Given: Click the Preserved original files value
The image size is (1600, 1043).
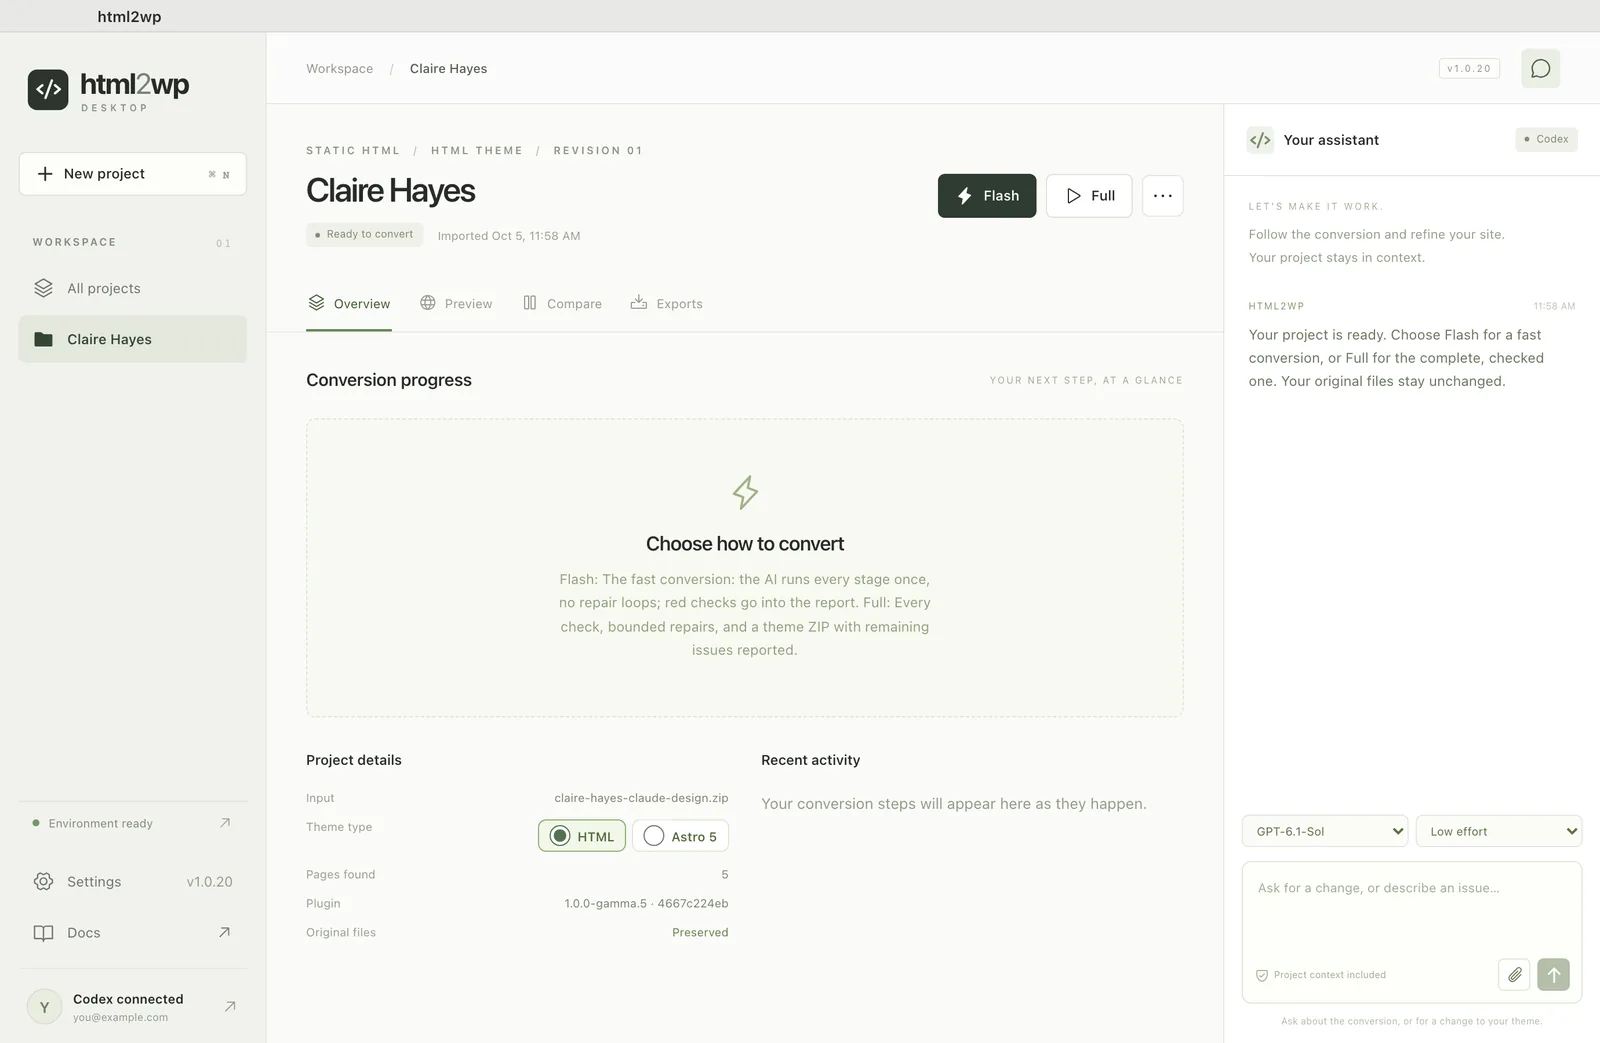Looking at the screenshot, I should click(700, 932).
